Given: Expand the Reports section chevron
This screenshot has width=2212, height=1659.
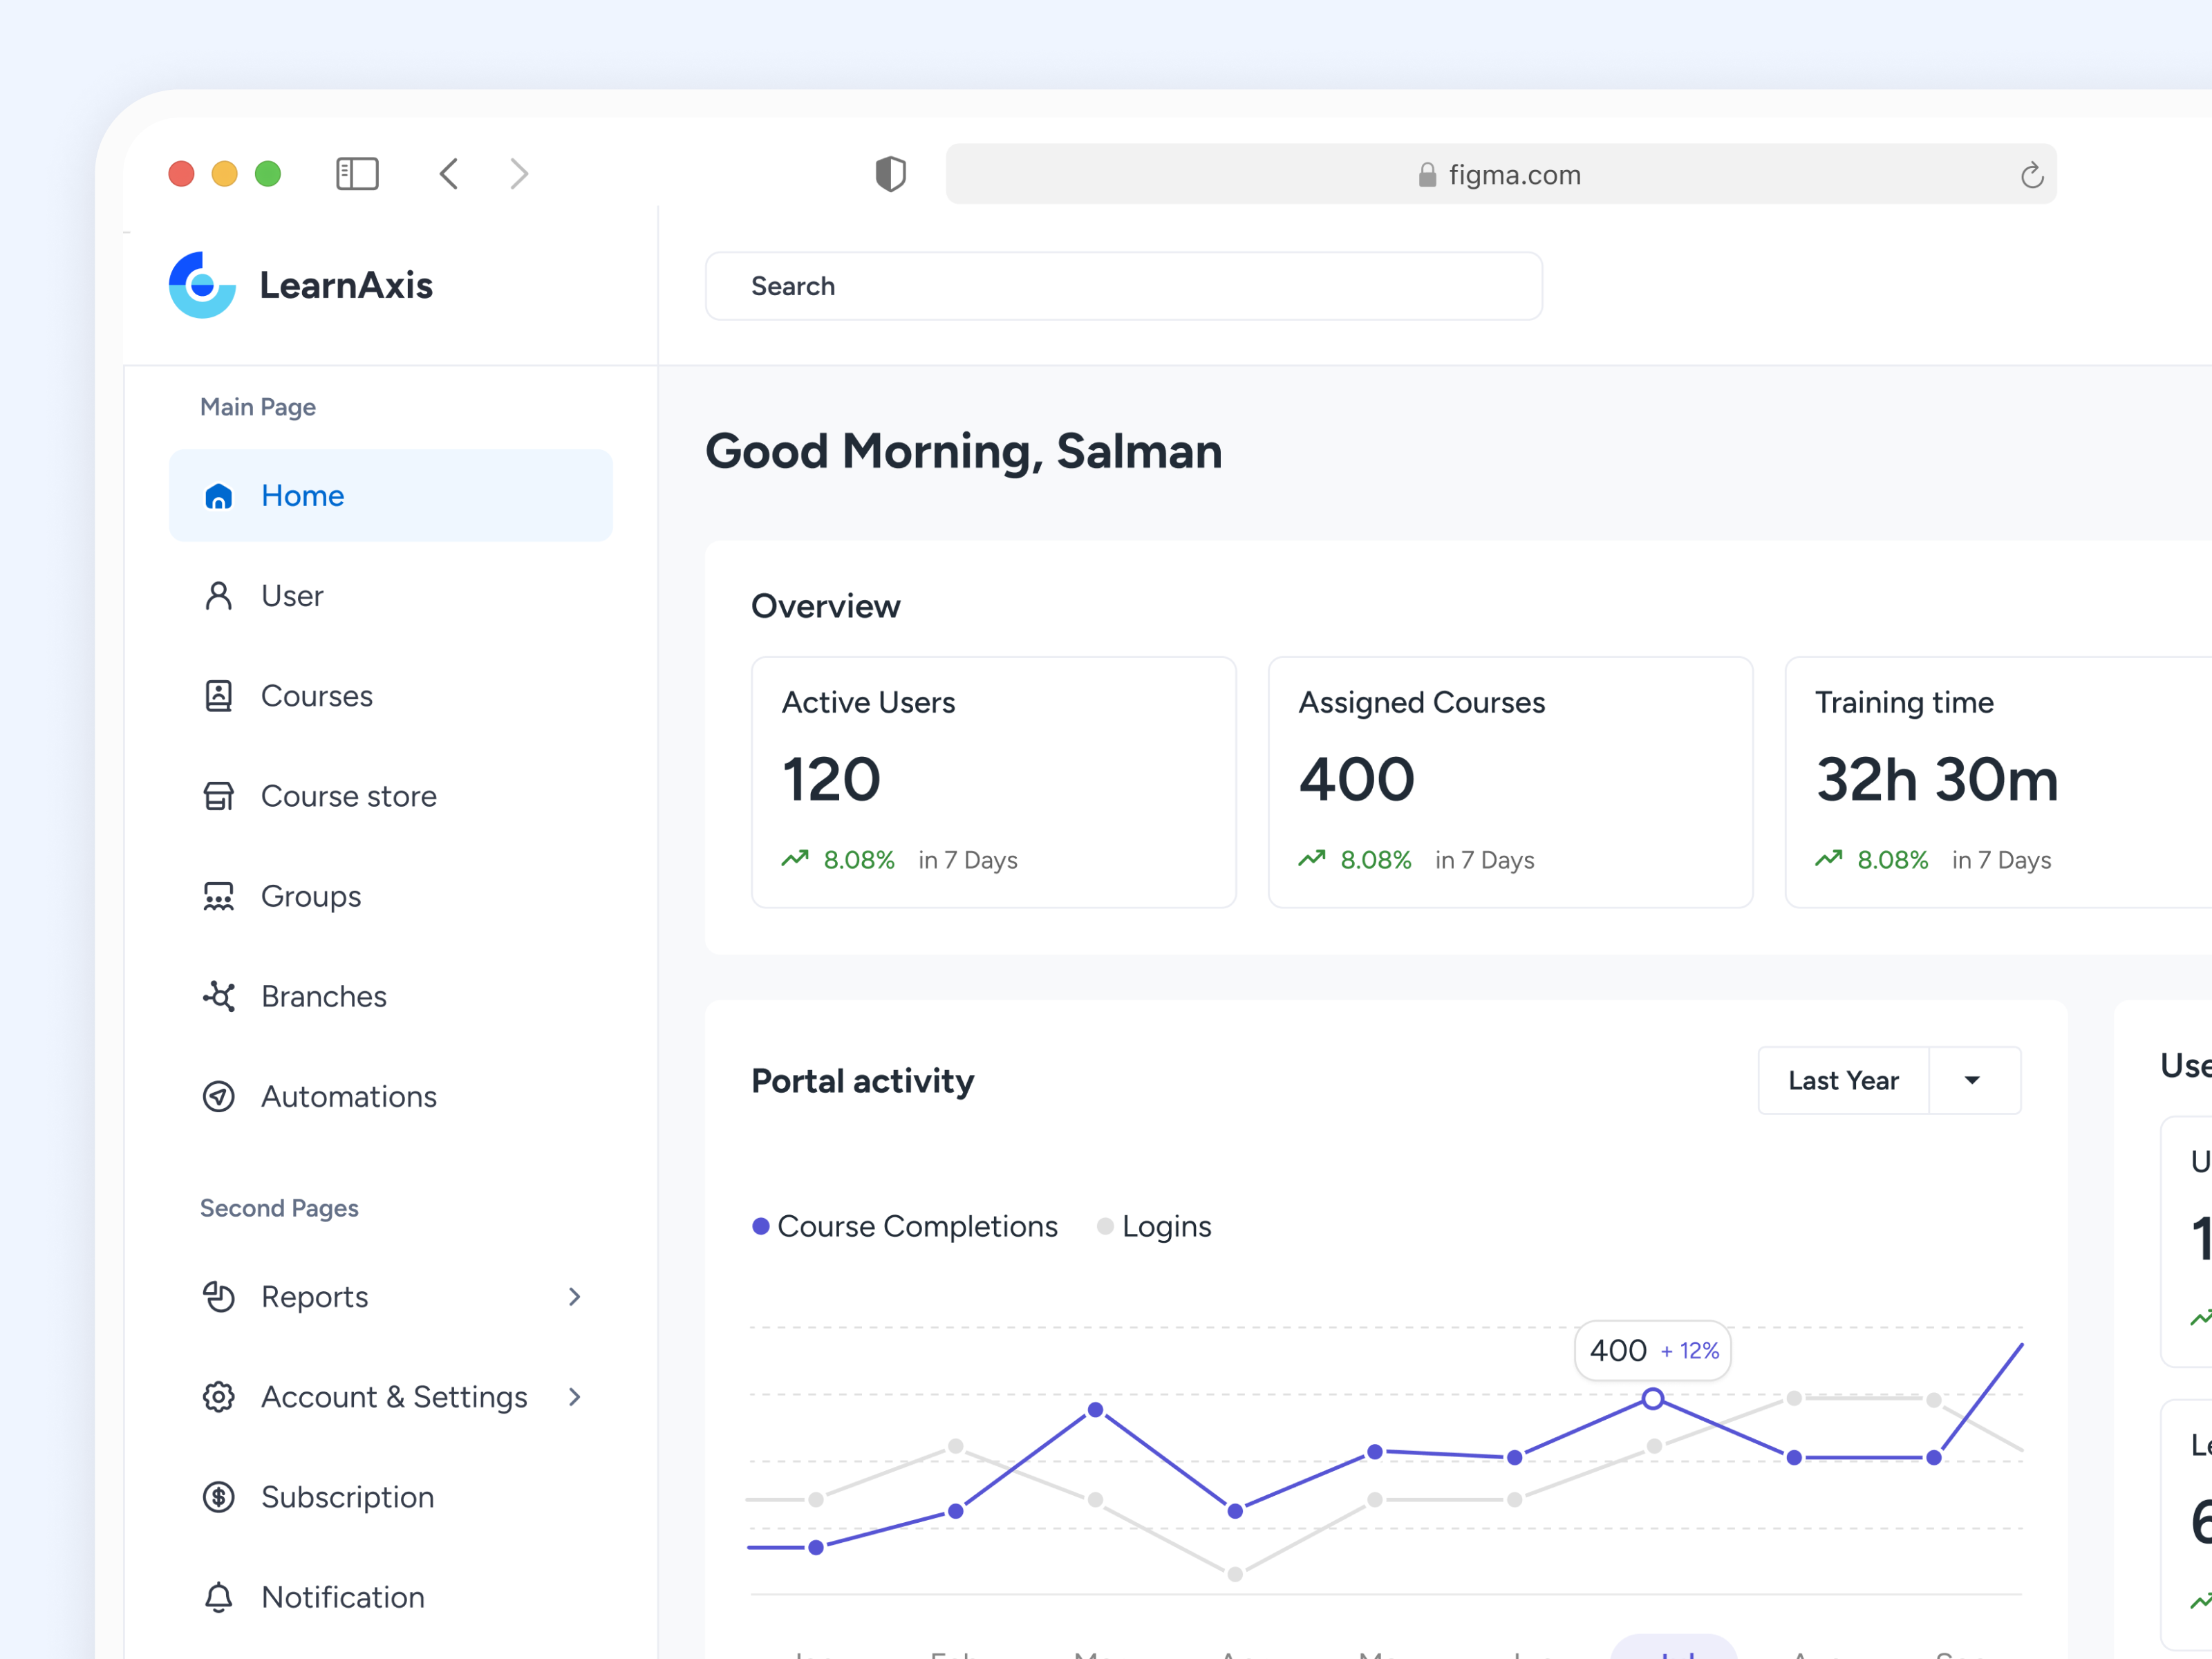Looking at the screenshot, I should (574, 1297).
